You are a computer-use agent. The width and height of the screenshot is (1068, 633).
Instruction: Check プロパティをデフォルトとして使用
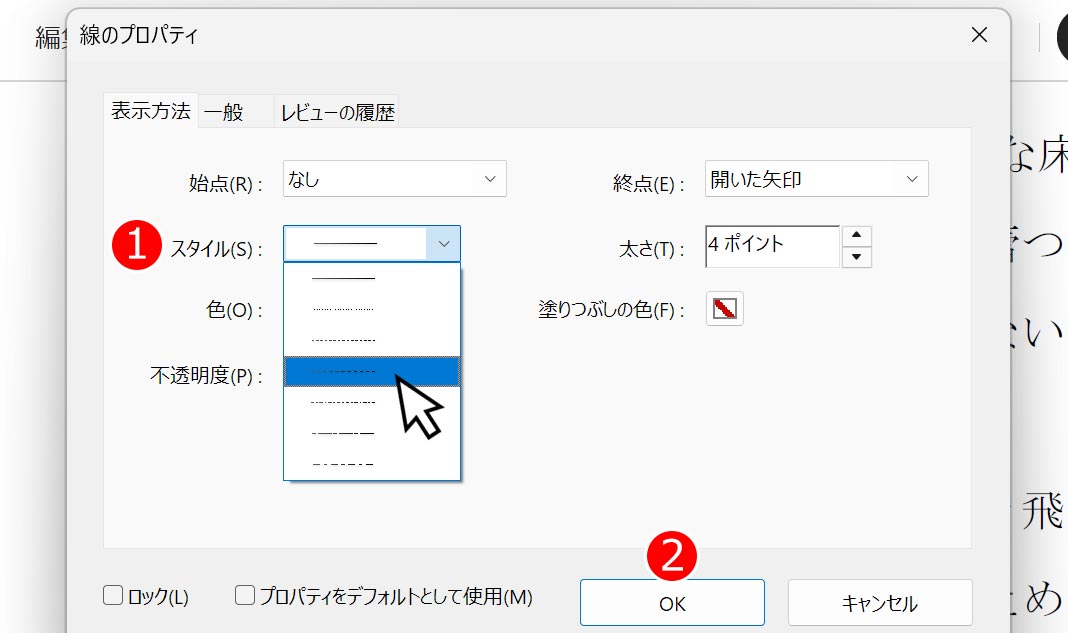(243, 595)
